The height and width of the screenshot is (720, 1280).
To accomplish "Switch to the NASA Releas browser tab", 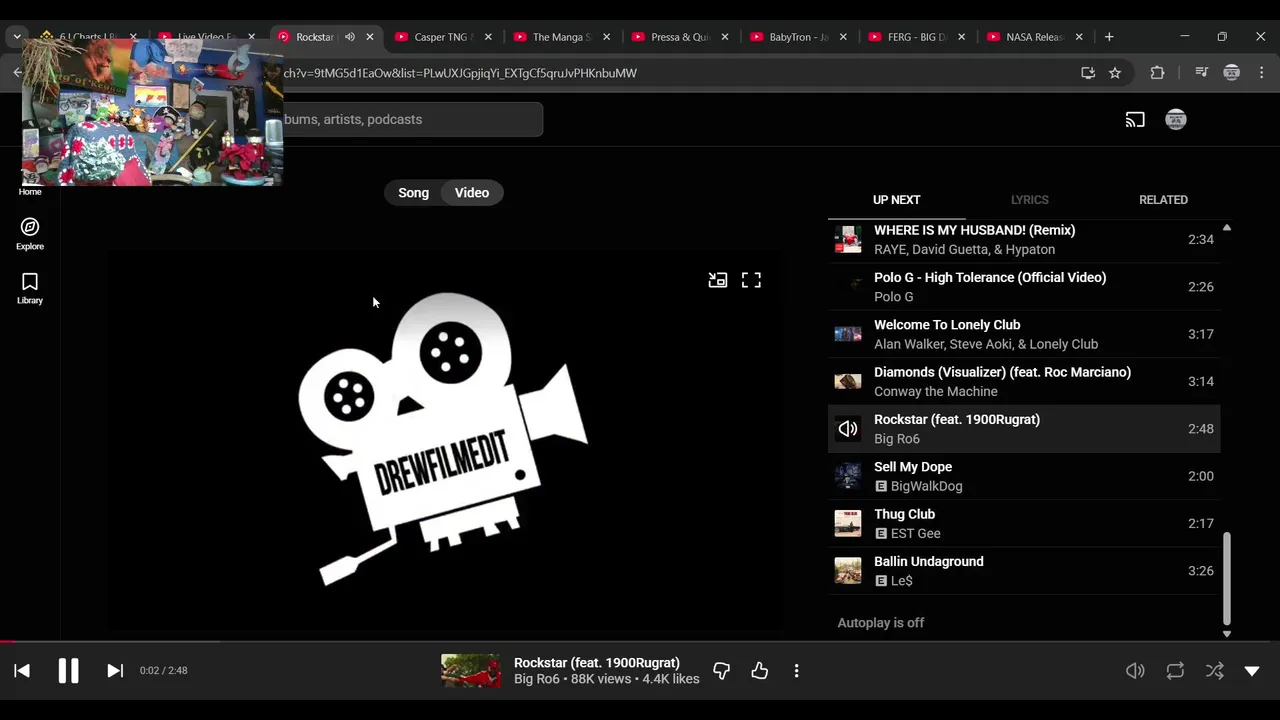I will (1034, 37).
